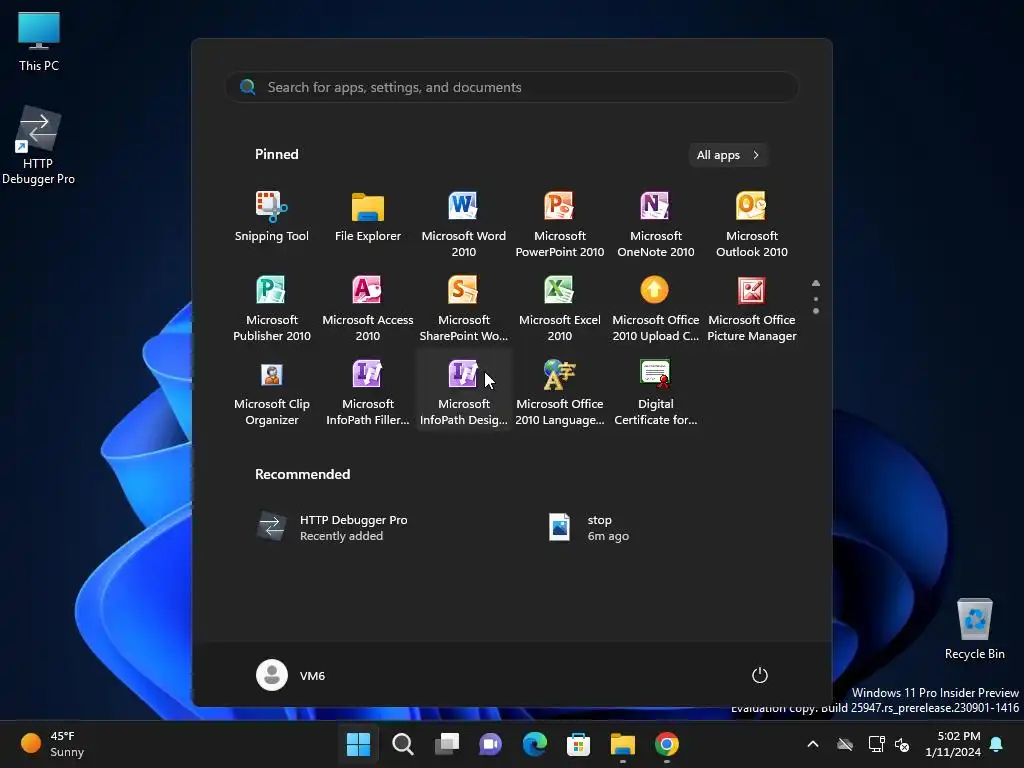Launch Microsoft InfoPath Filler

(368, 392)
